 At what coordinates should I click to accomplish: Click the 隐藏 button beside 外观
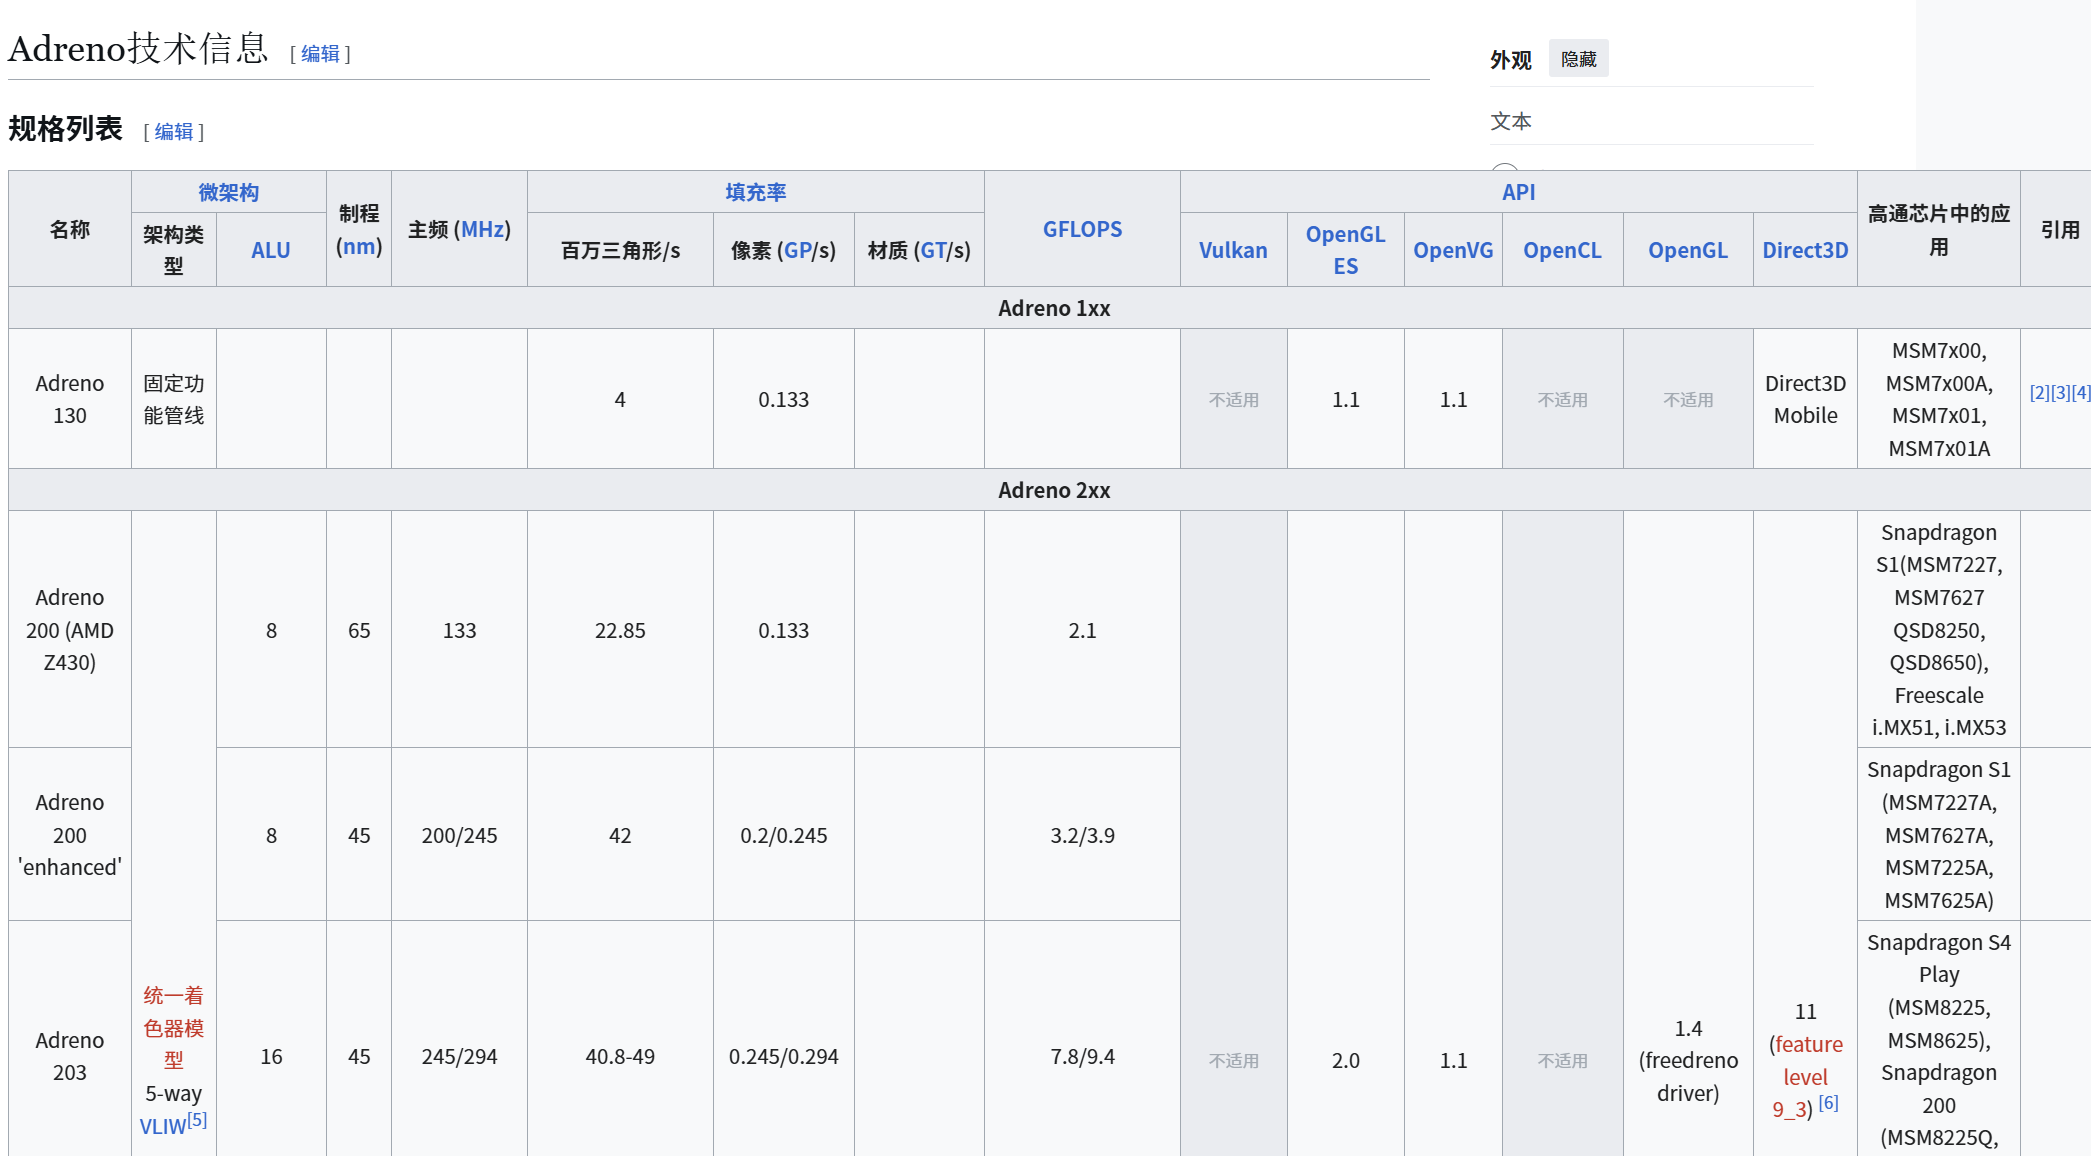click(1578, 59)
